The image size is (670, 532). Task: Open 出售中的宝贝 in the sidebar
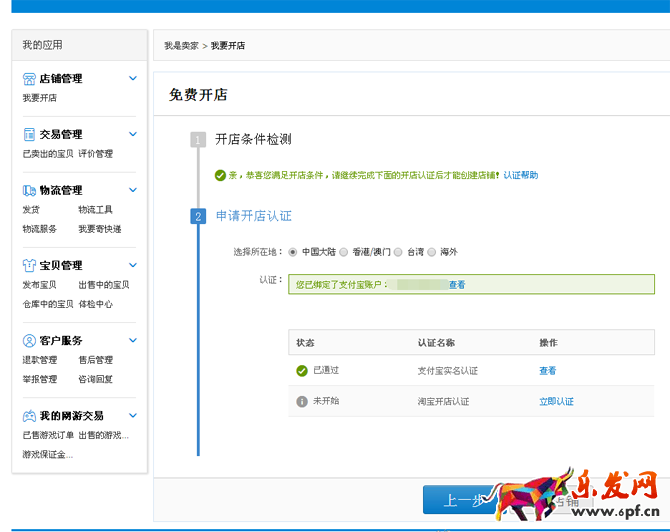pyautogui.click(x=104, y=285)
